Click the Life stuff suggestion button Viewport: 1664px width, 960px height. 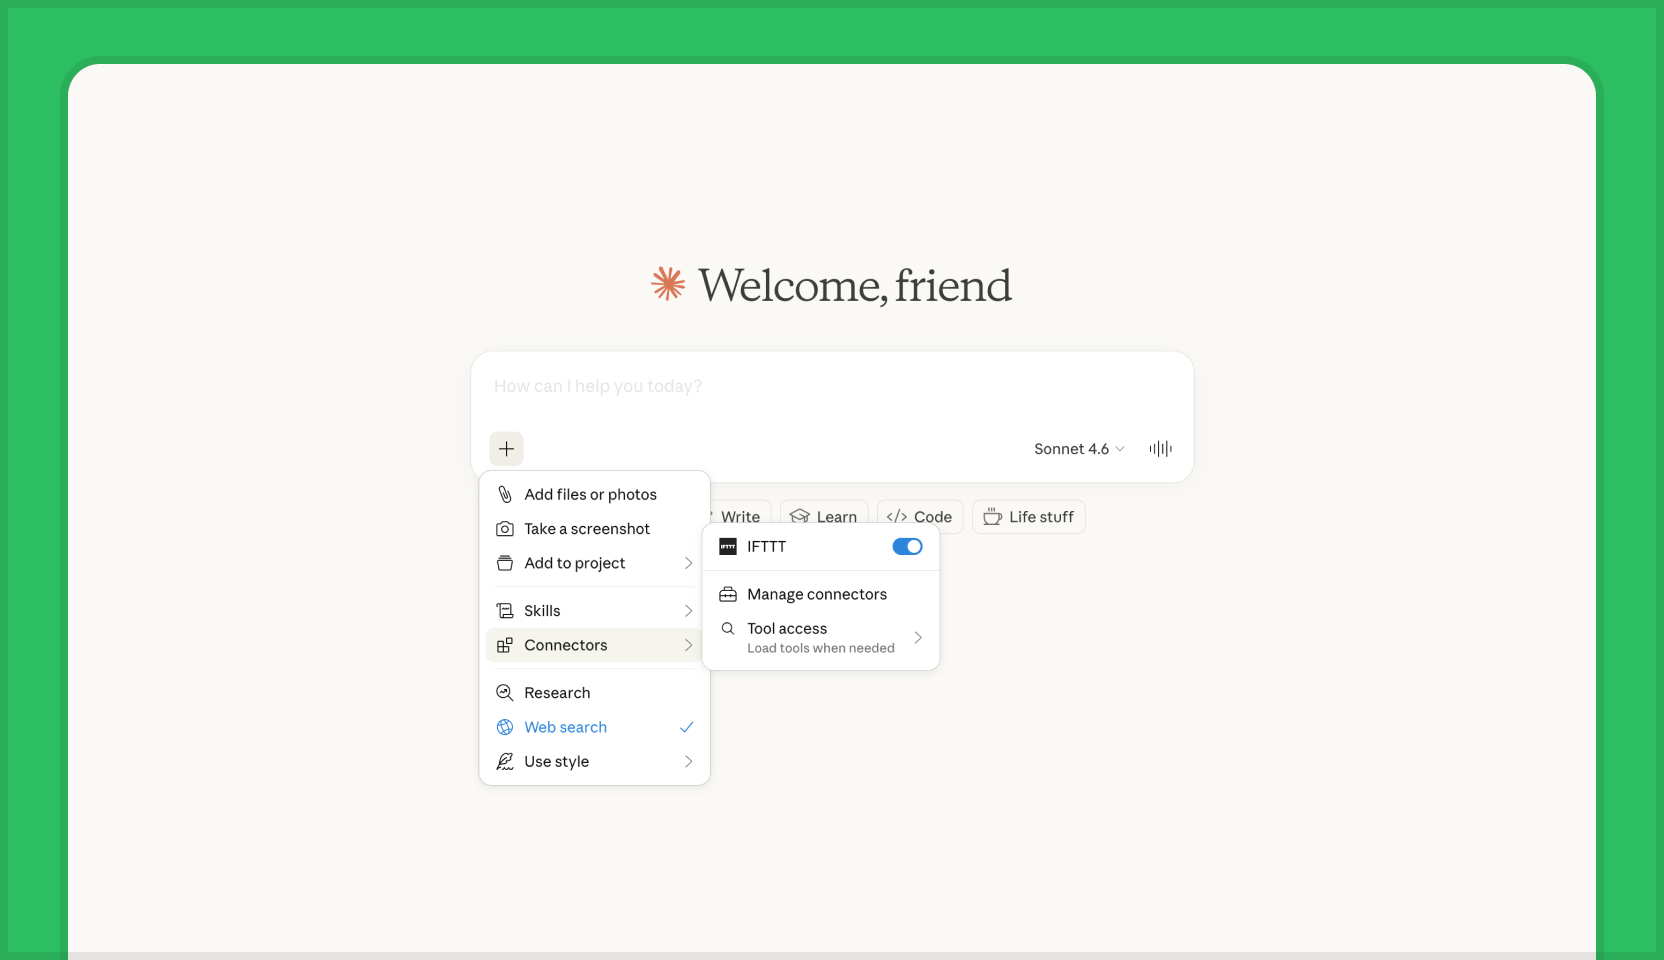tap(1028, 517)
